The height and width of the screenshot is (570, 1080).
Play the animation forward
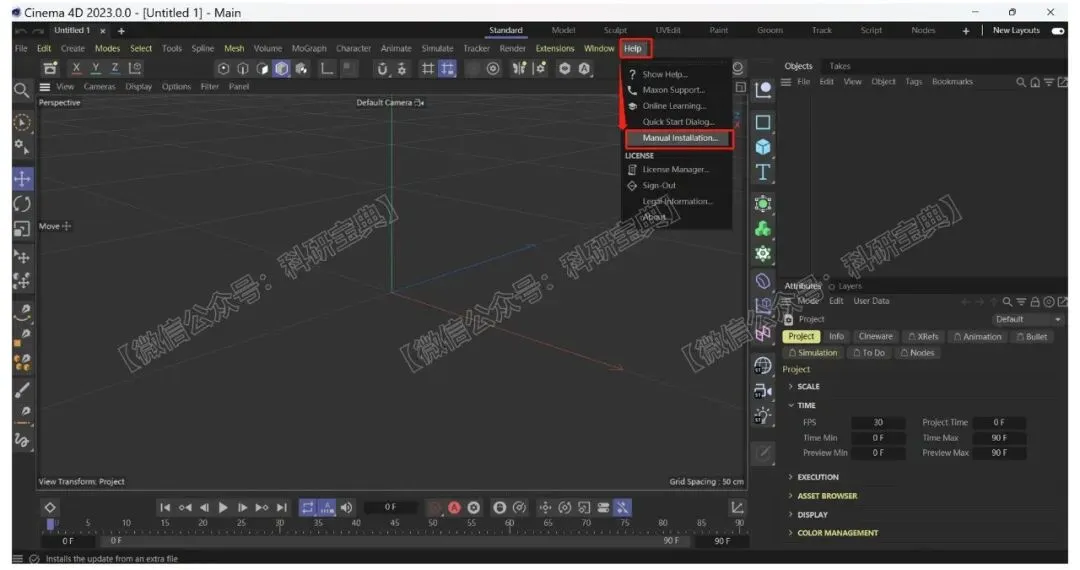tap(223, 507)
